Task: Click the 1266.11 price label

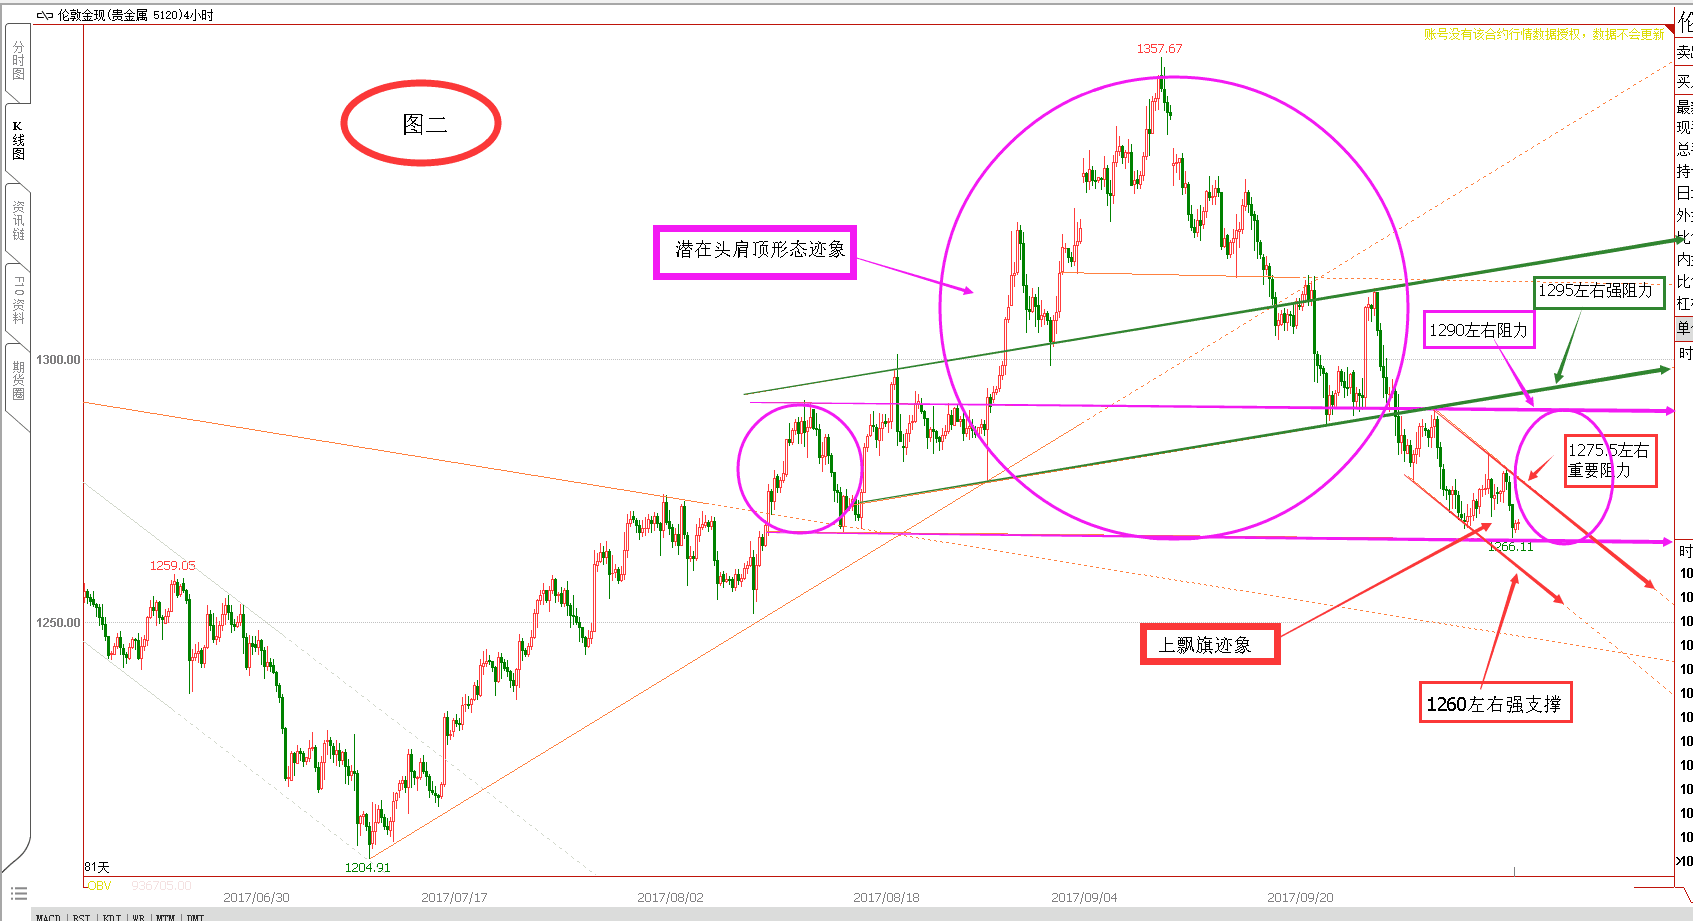Action: click(1510, 546)
